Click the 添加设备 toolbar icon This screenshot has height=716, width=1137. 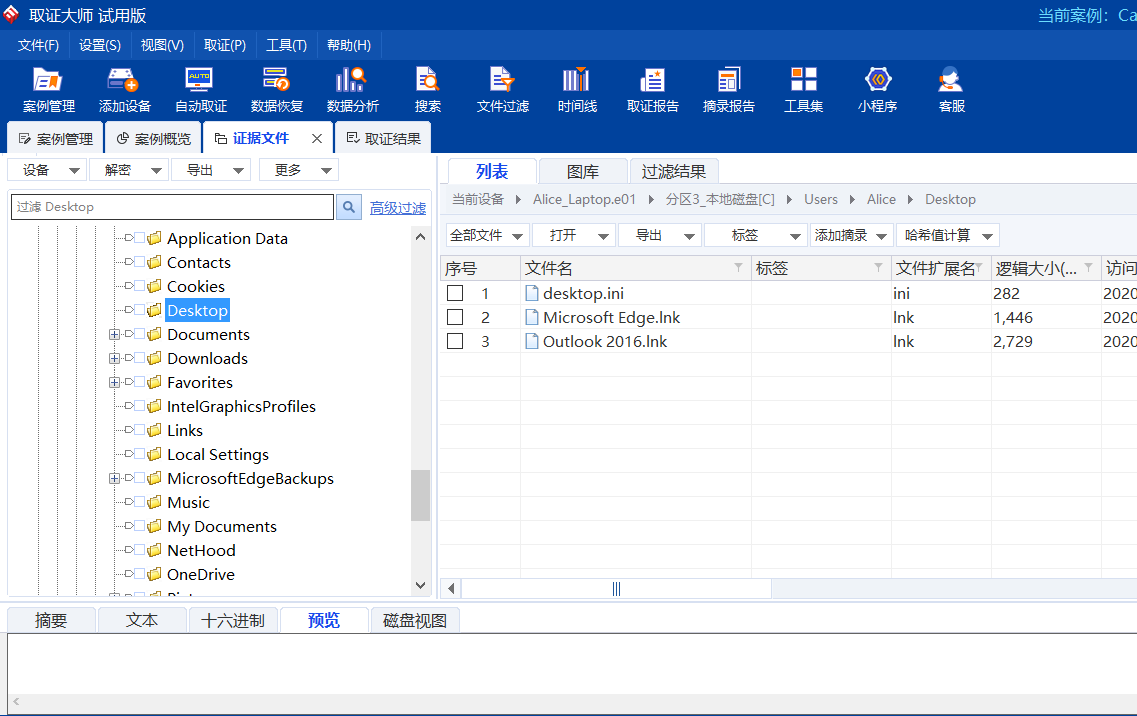click(x=124, y=89)
